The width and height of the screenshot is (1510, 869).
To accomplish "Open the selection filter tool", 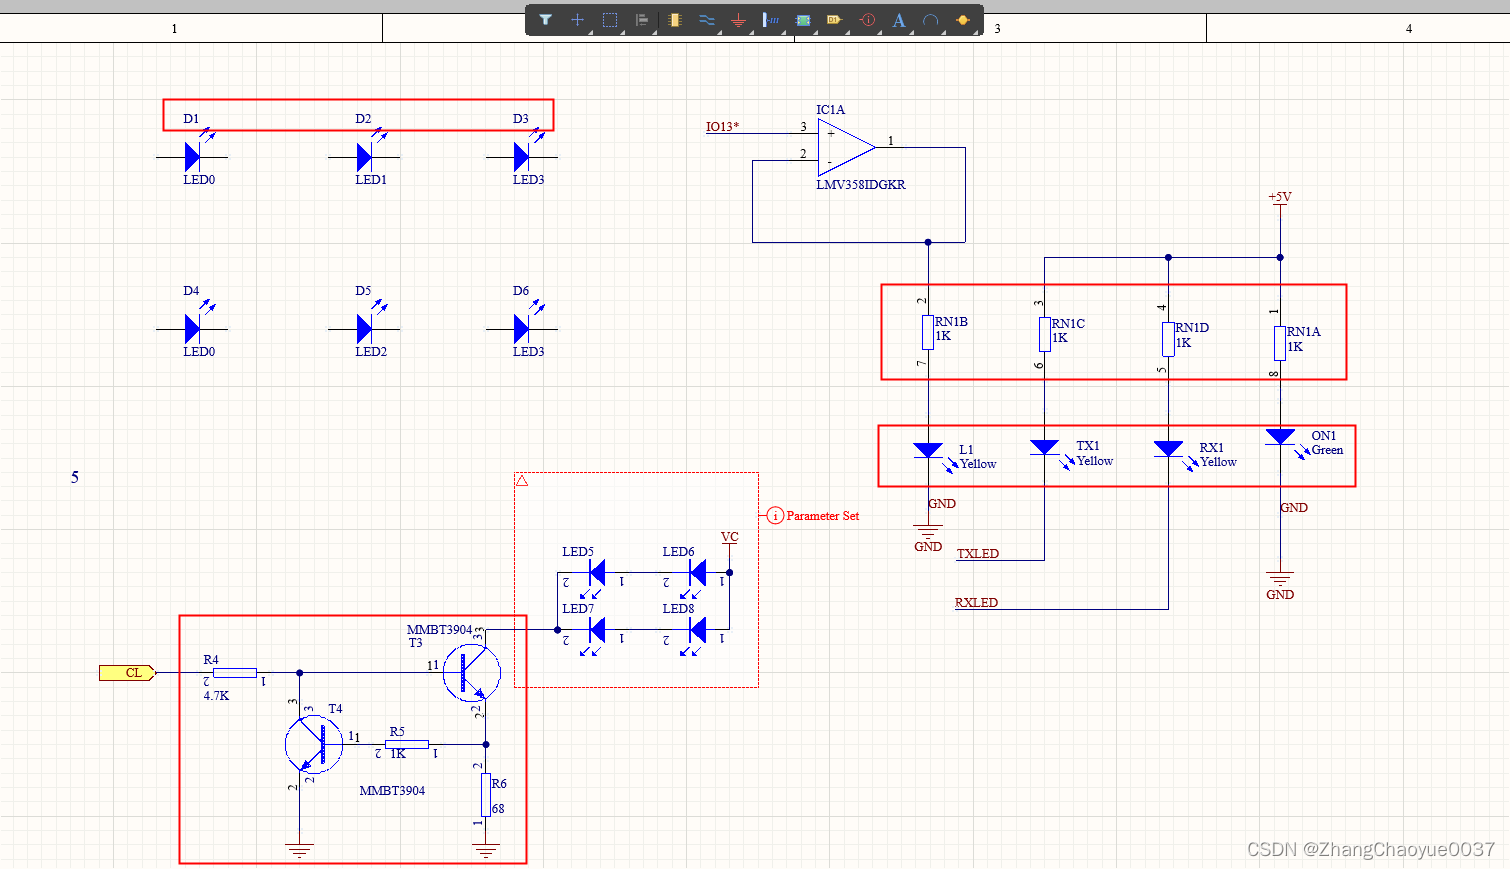I will pyautogui.click(x=545, y=19).
